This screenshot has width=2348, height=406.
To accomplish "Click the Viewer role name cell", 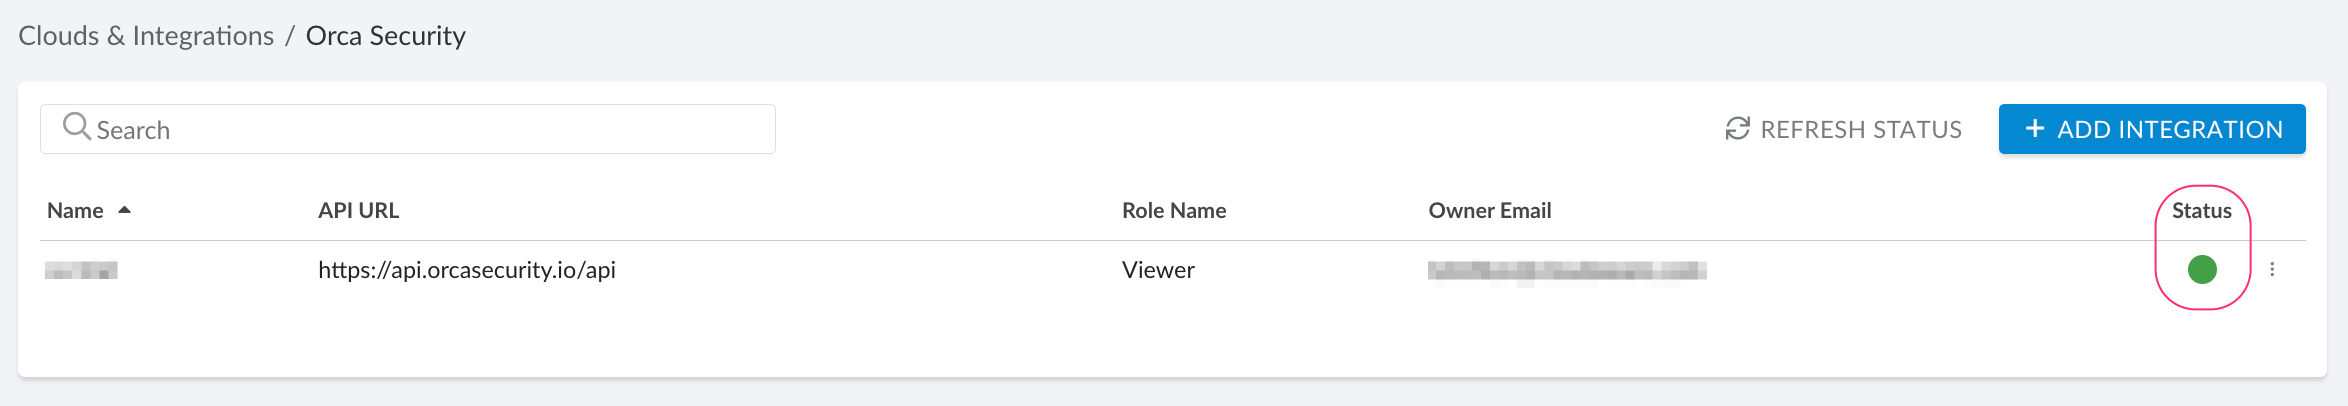I will (1158, 270).
